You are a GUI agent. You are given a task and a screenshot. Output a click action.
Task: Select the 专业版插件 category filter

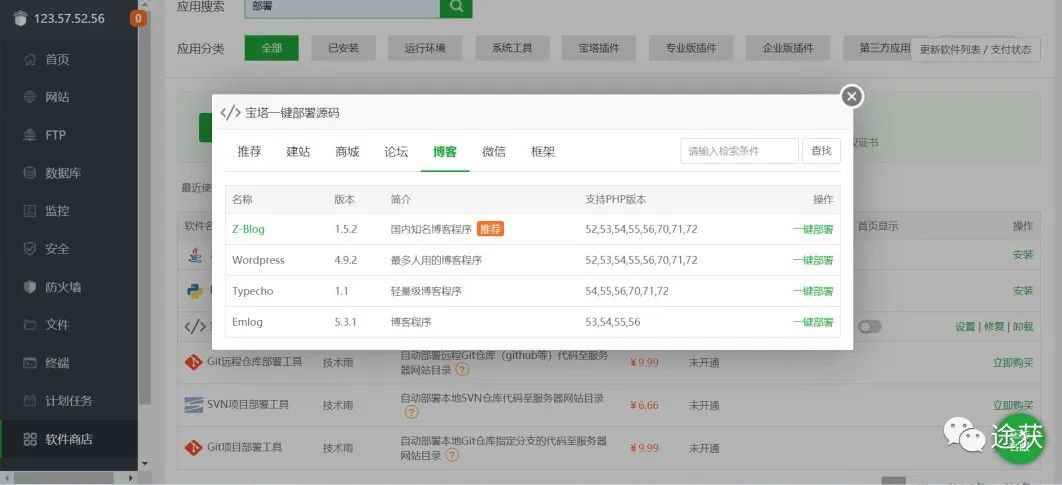(x=691, y=48)
